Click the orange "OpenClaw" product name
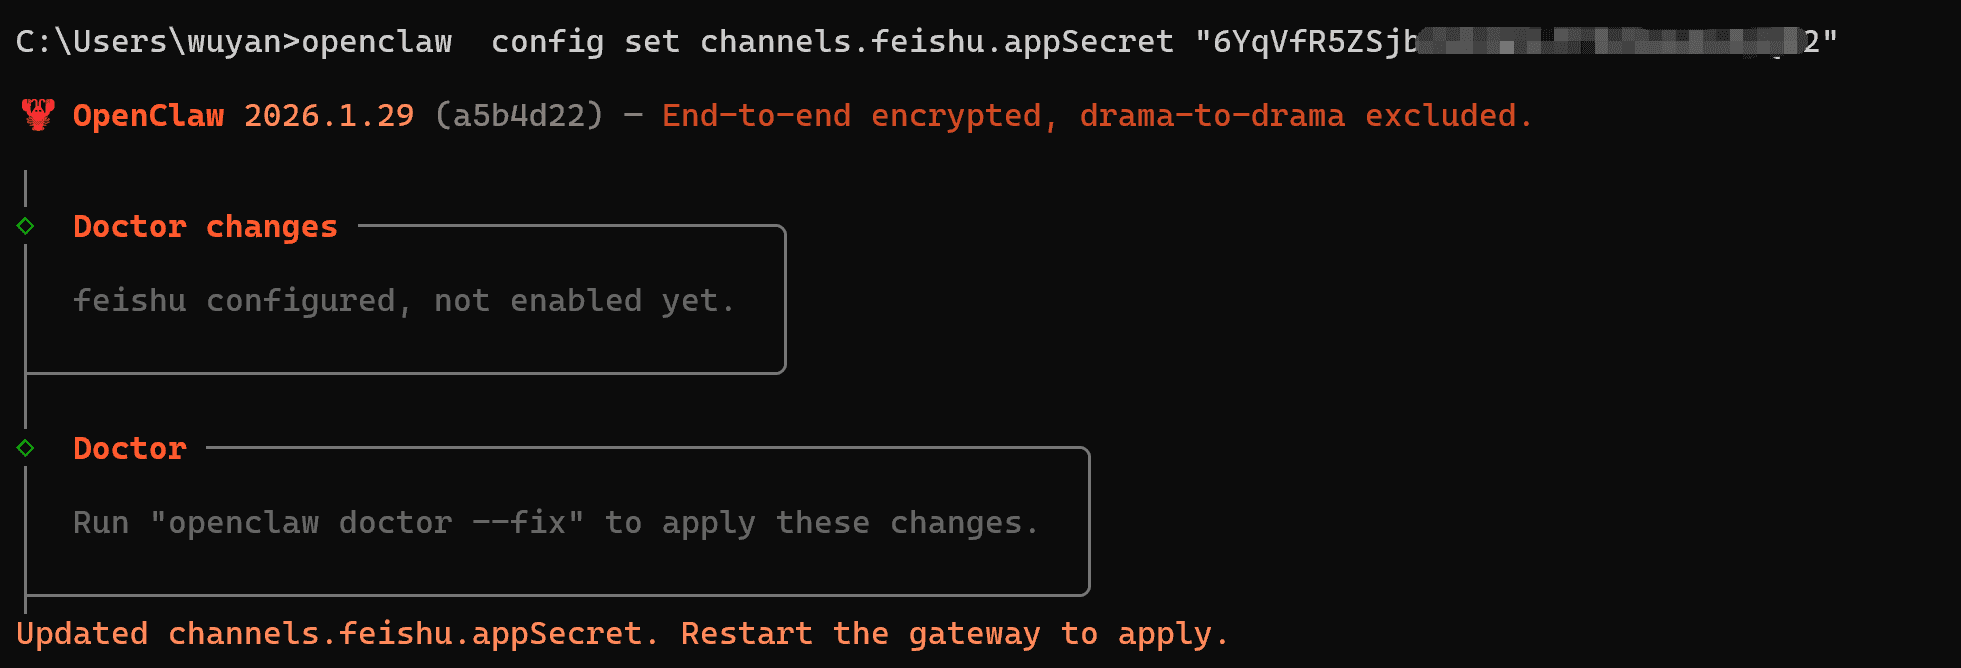Image resolution: width=1961 pixels, height=668 pixels. coord(148,116)
